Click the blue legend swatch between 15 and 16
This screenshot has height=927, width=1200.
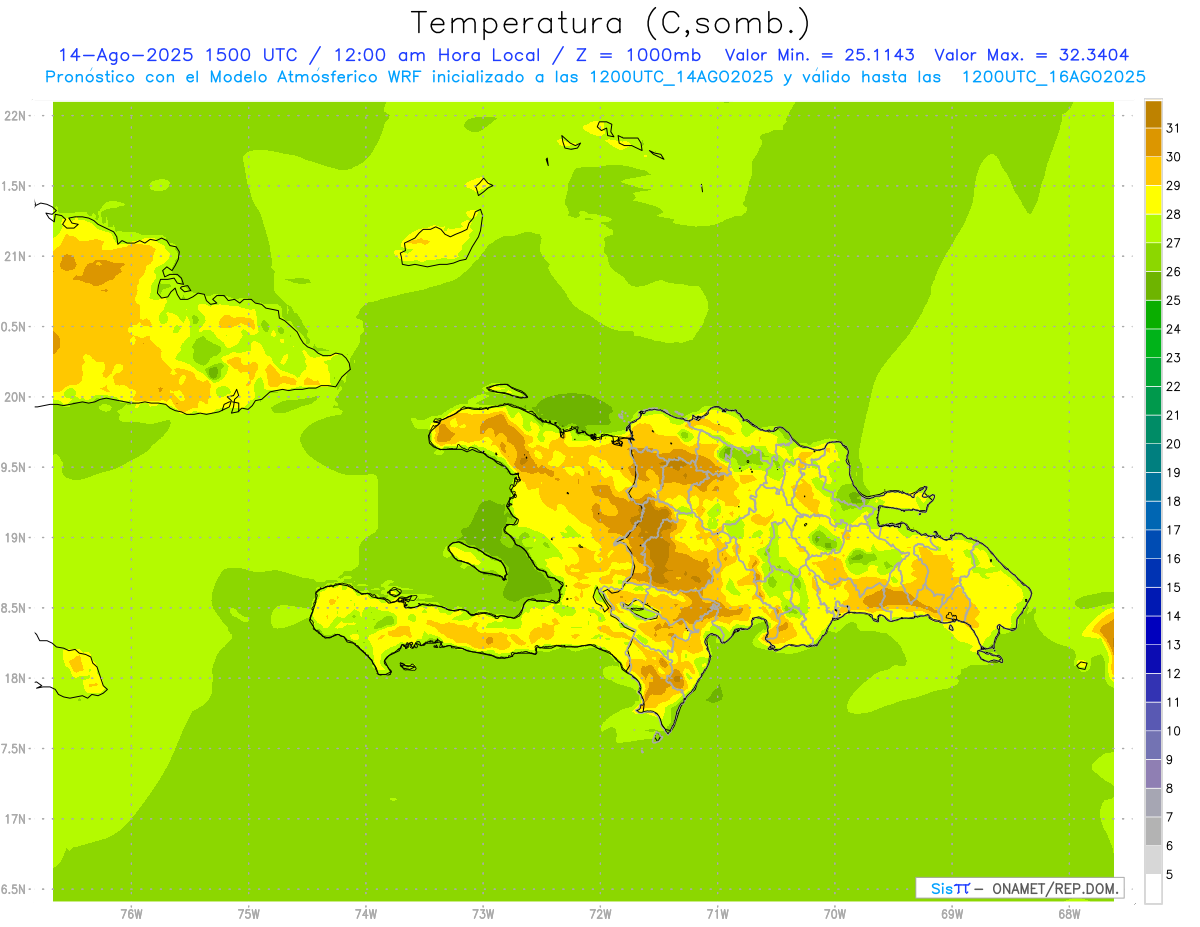coord(1153,573)
